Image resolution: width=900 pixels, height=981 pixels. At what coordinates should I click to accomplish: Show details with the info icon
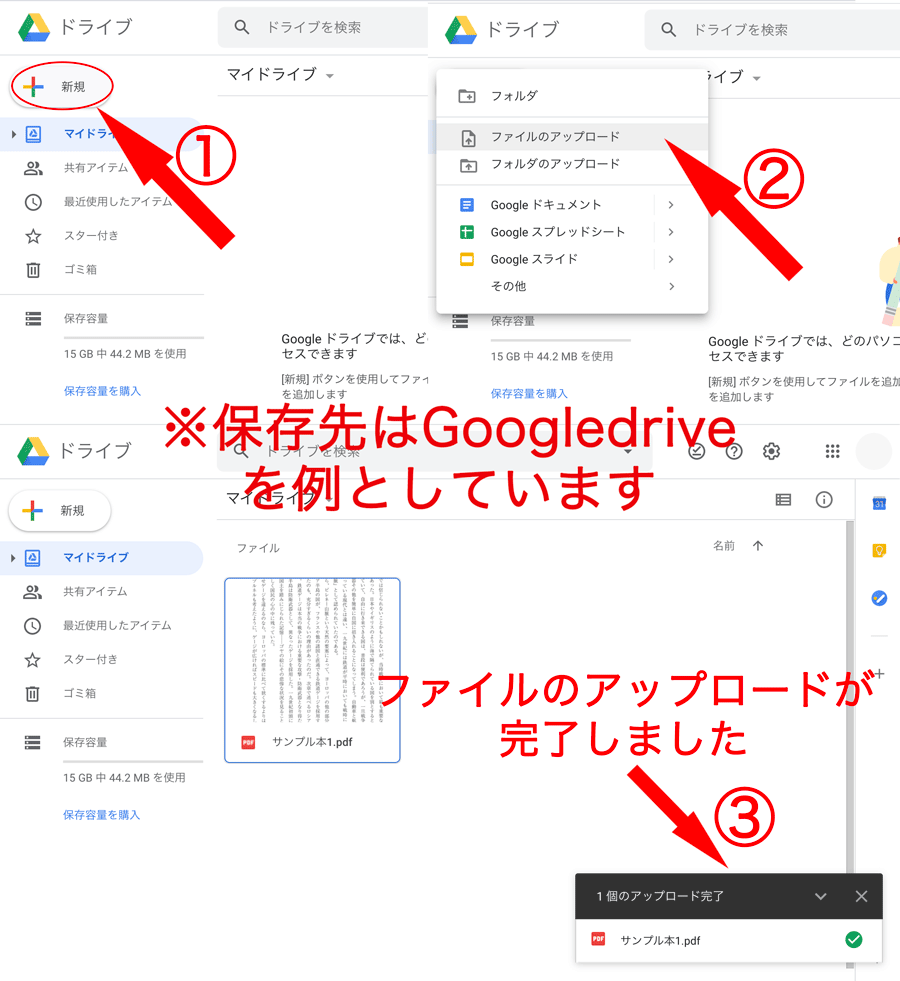824,499
